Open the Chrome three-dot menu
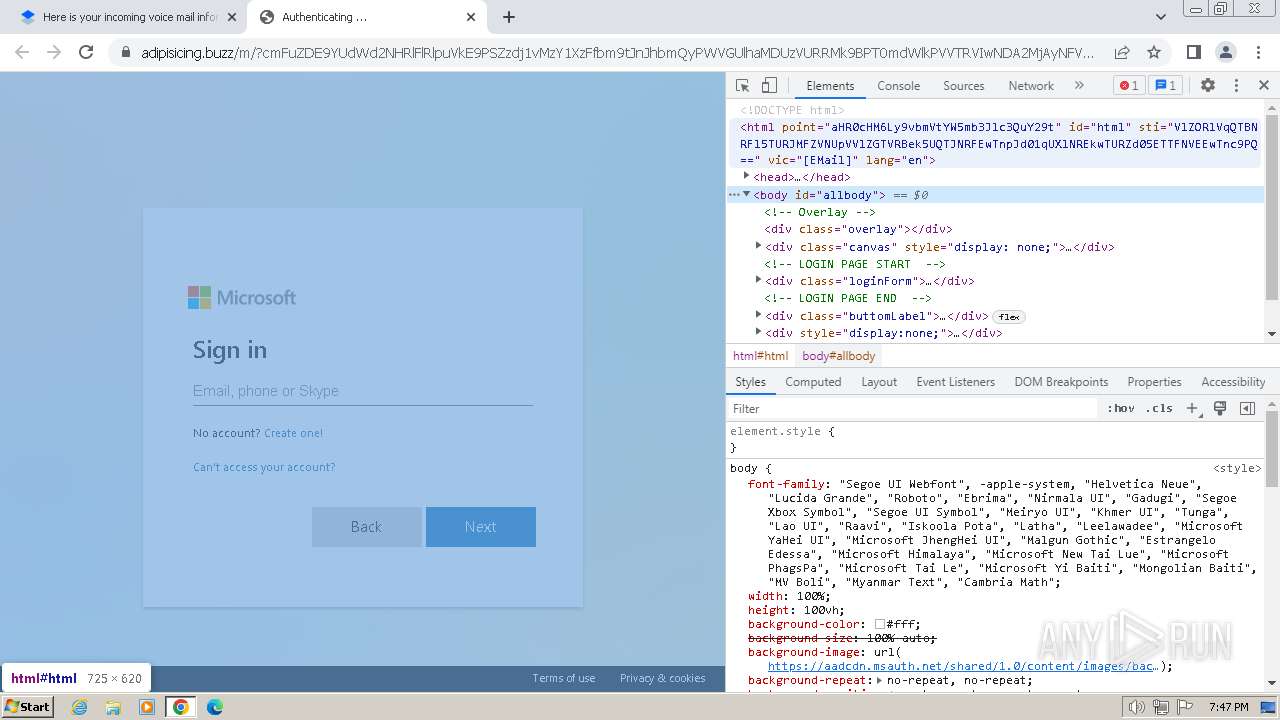This screenshot has height=720, width=1280. (x=1257, y=52)
